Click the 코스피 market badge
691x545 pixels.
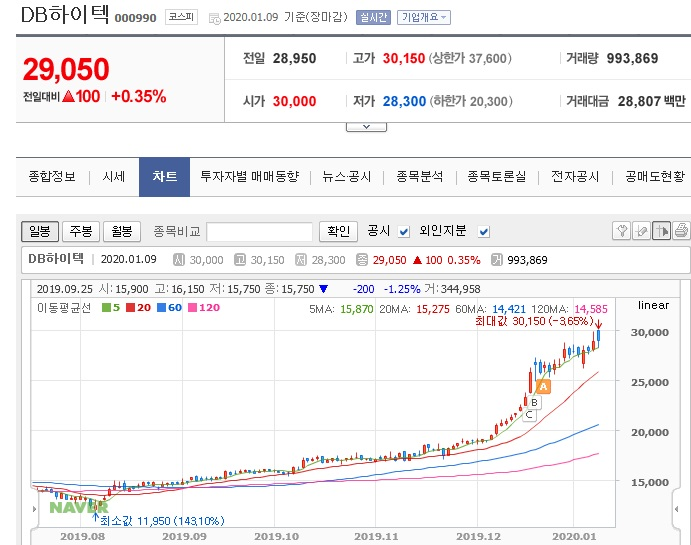click(181, 17)
